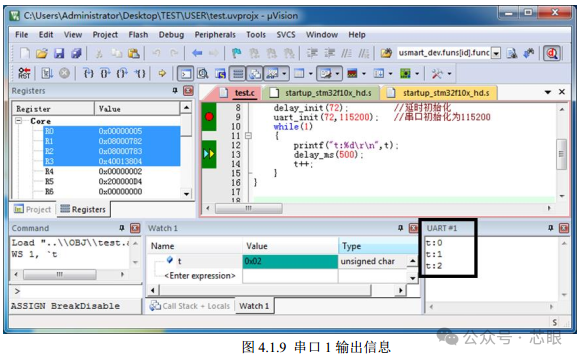Image resolution: width=580 pixels, height=360 pixels.
Task: Toggle the Watch windows button
Action: (272, 74)
